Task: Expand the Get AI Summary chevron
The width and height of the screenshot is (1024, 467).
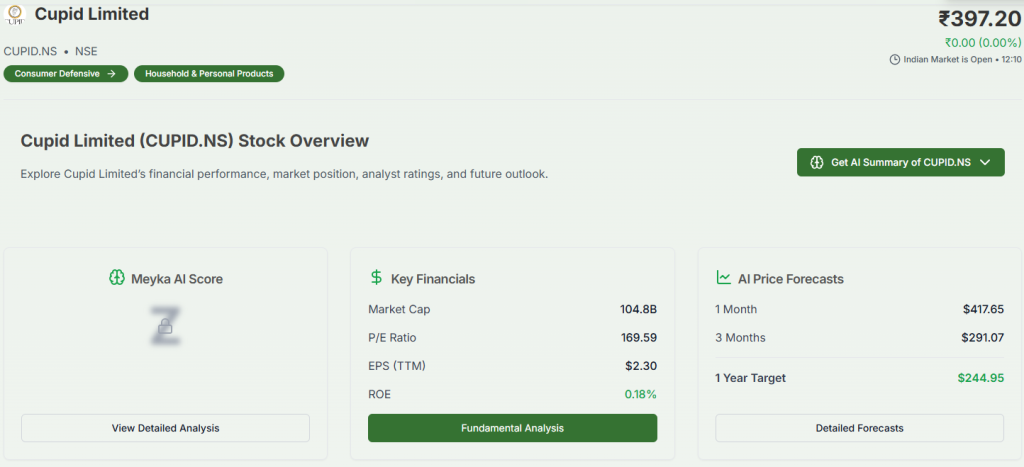Action: [x=985, y=163]
